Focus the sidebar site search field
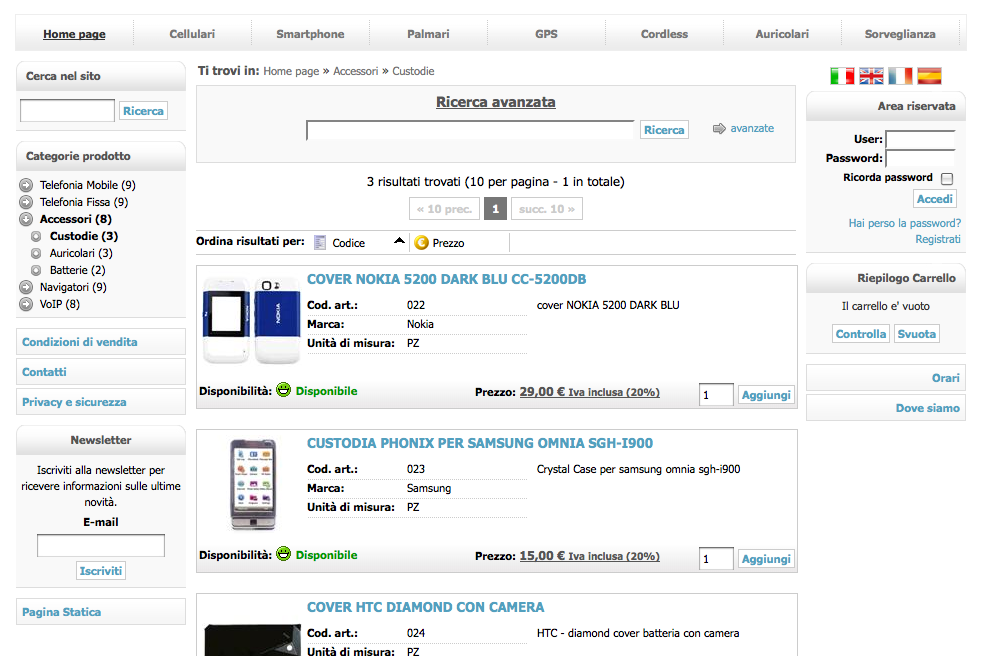Screen dimensions: 983x656 click(x=67, y=110)
